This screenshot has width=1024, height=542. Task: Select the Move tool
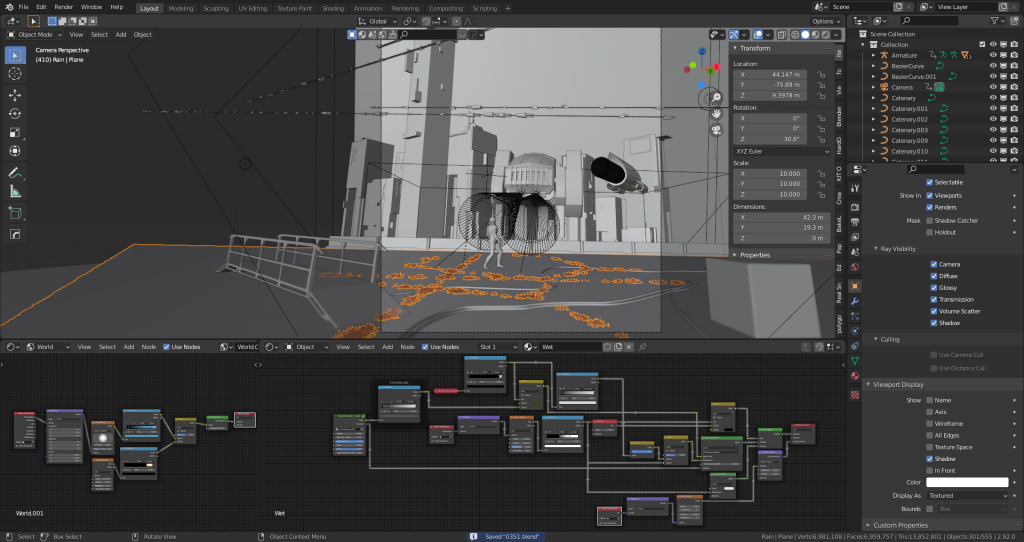15,95
